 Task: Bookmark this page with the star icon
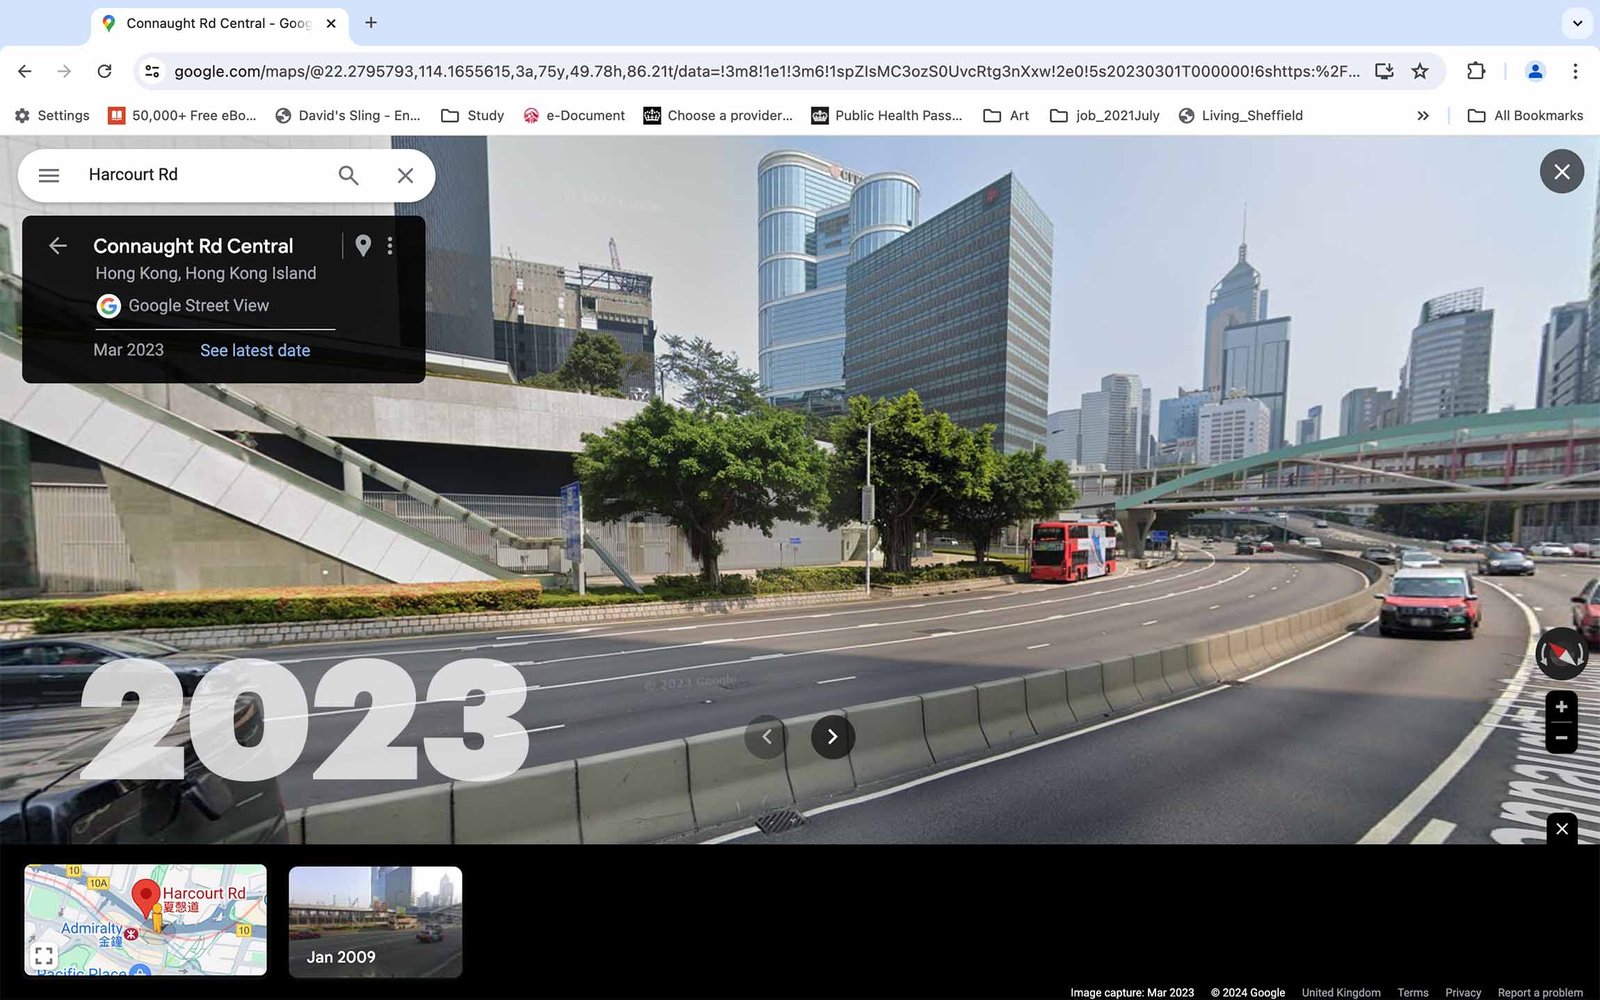pos(1420,71)
